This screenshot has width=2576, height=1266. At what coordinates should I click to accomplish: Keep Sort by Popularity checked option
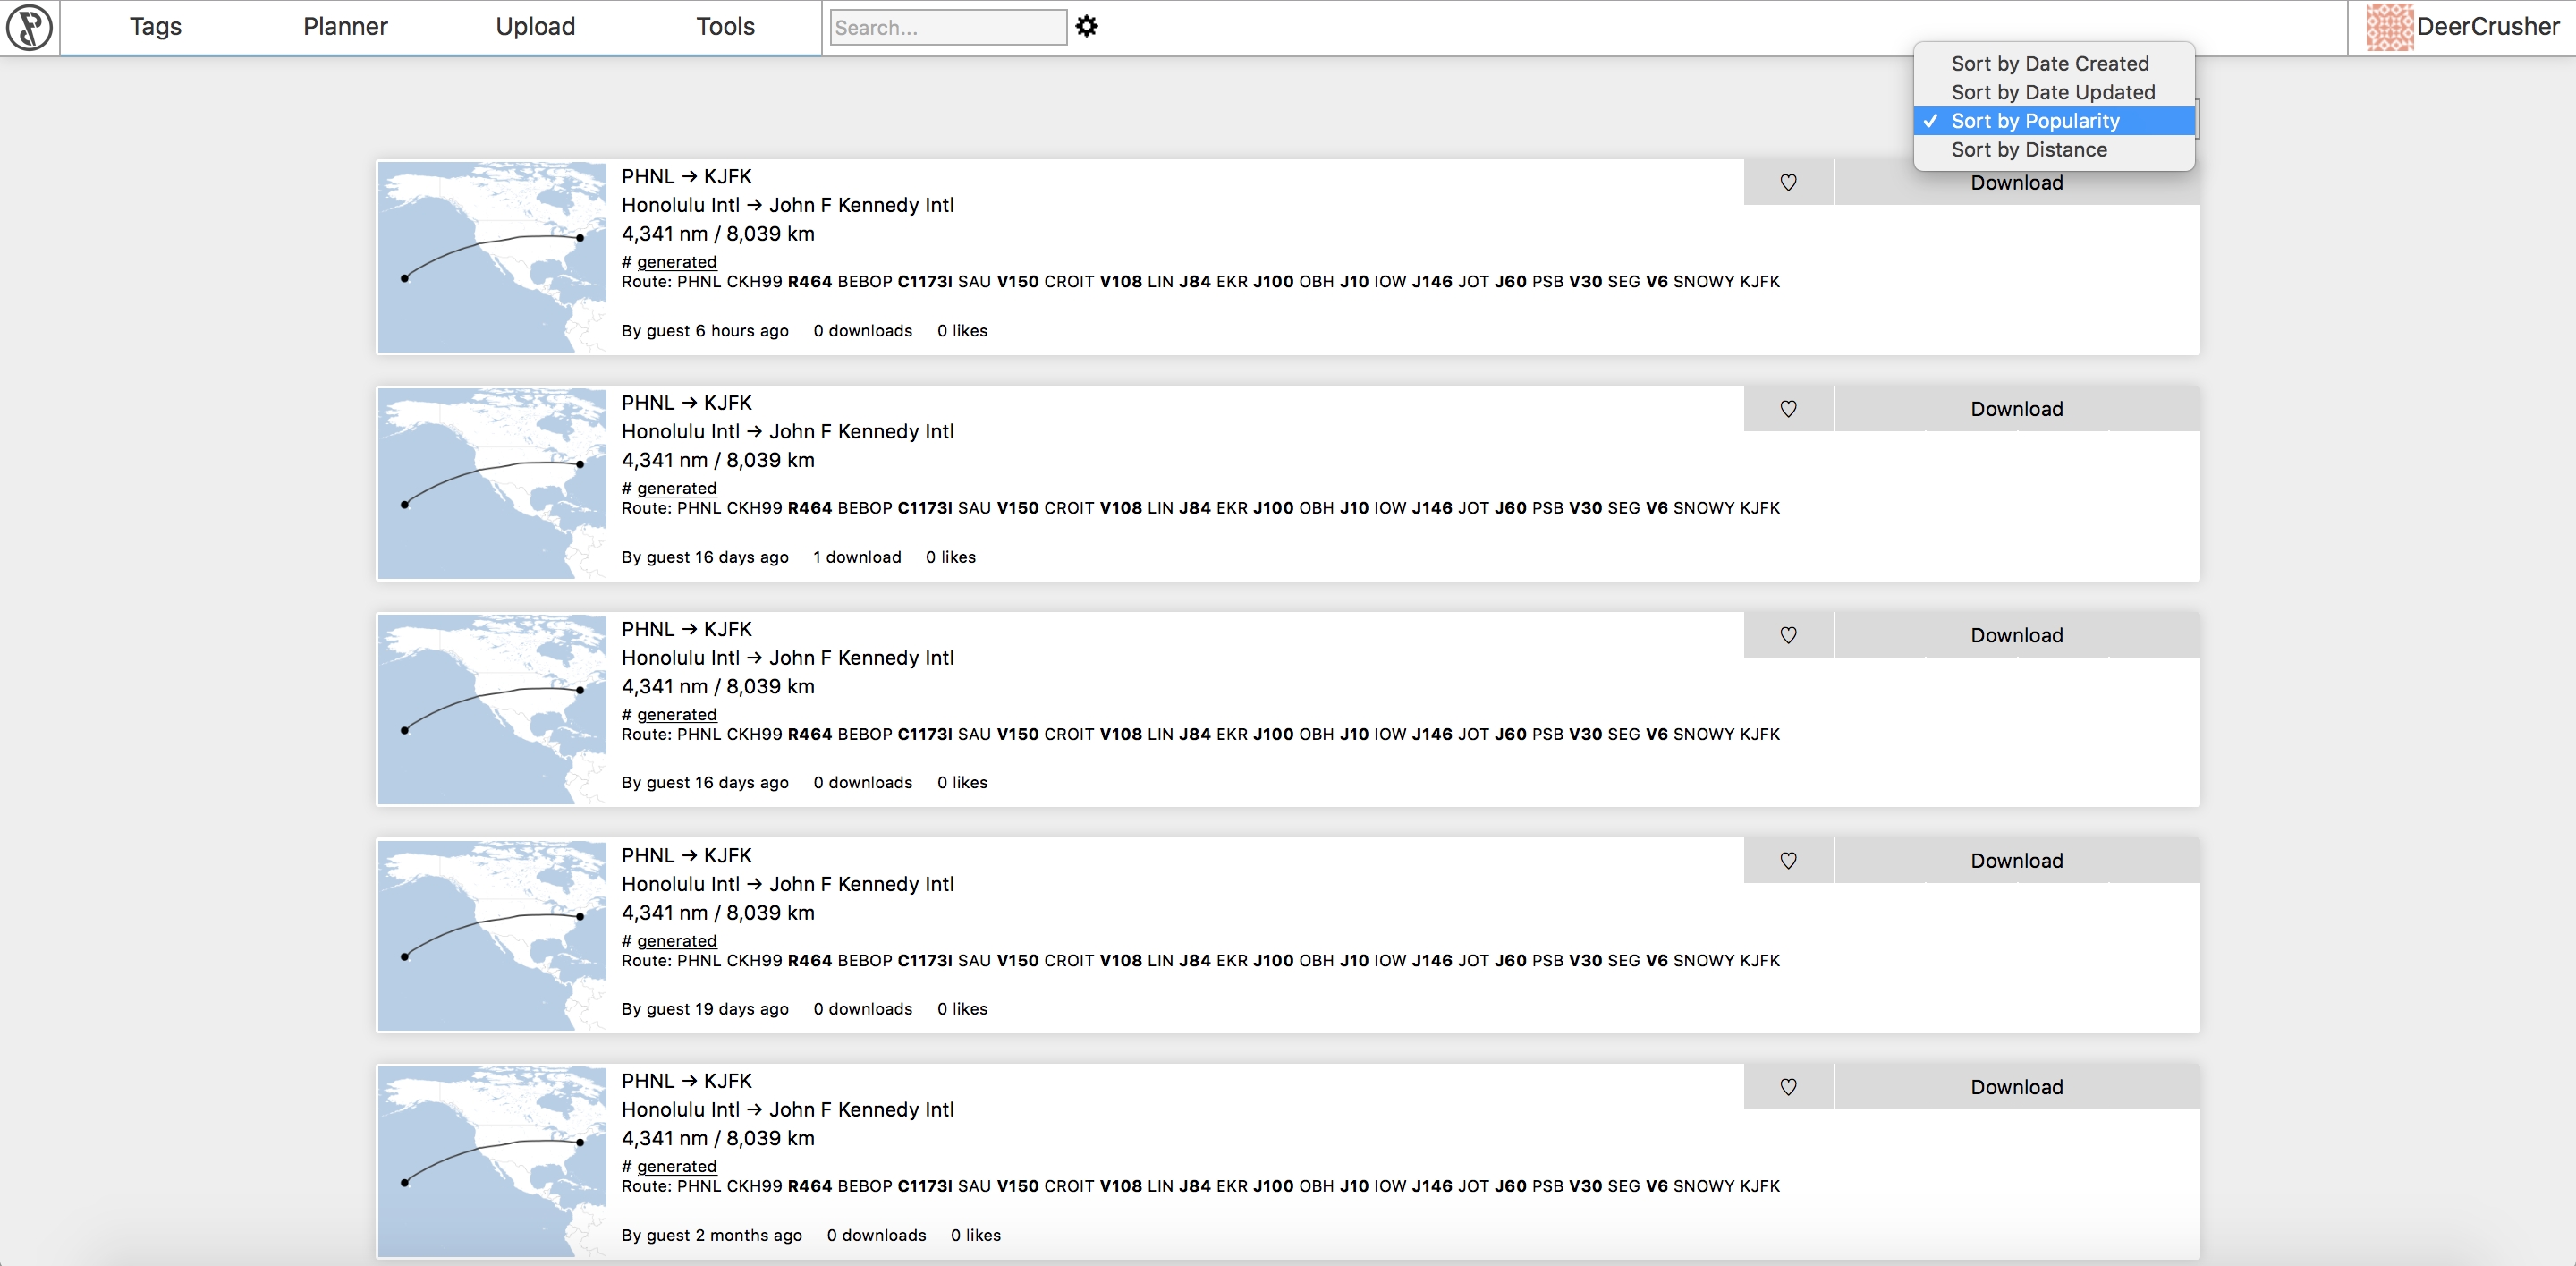tap(2034, 121)
